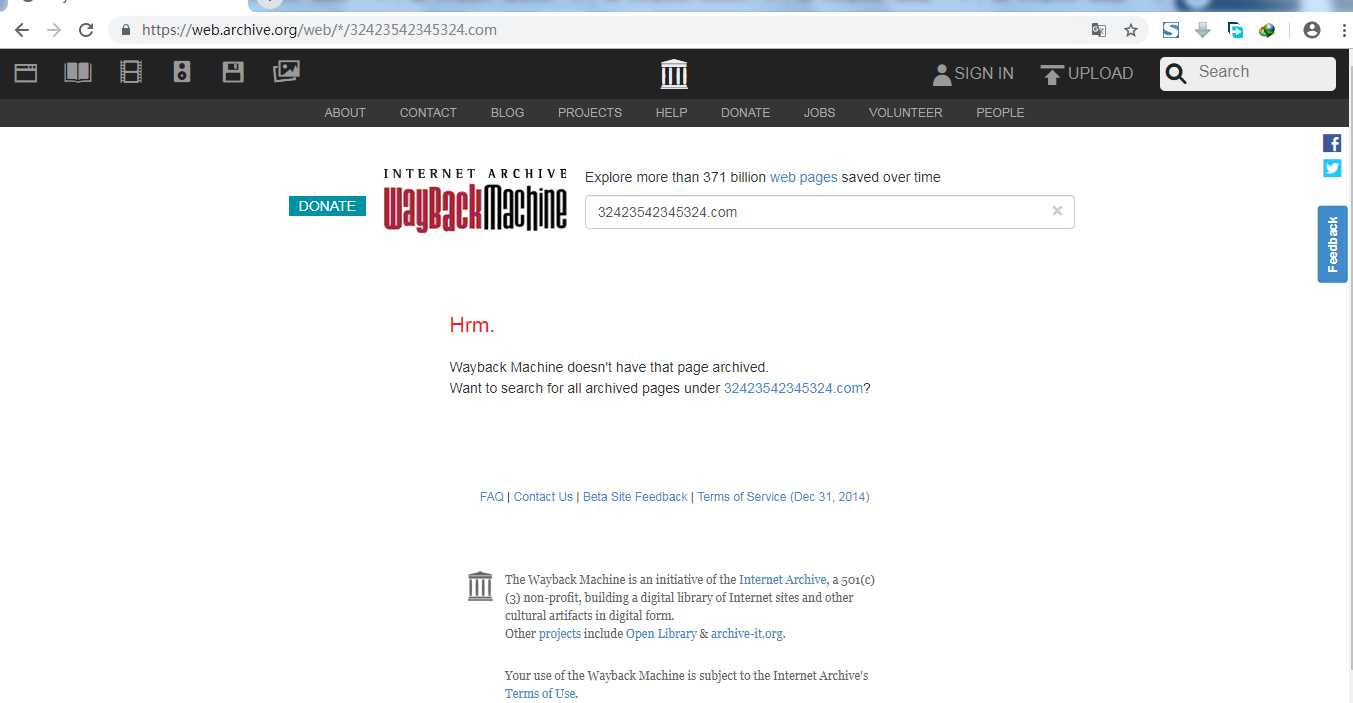Click the Wayback Machine logo
Image resolution: width=1353 pixels, height=703 pixels.
(475, 201)
